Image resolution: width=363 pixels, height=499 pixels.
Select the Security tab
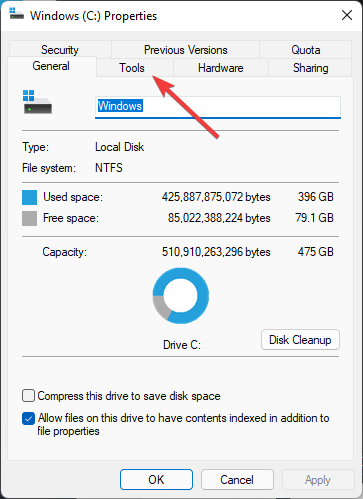60,50
